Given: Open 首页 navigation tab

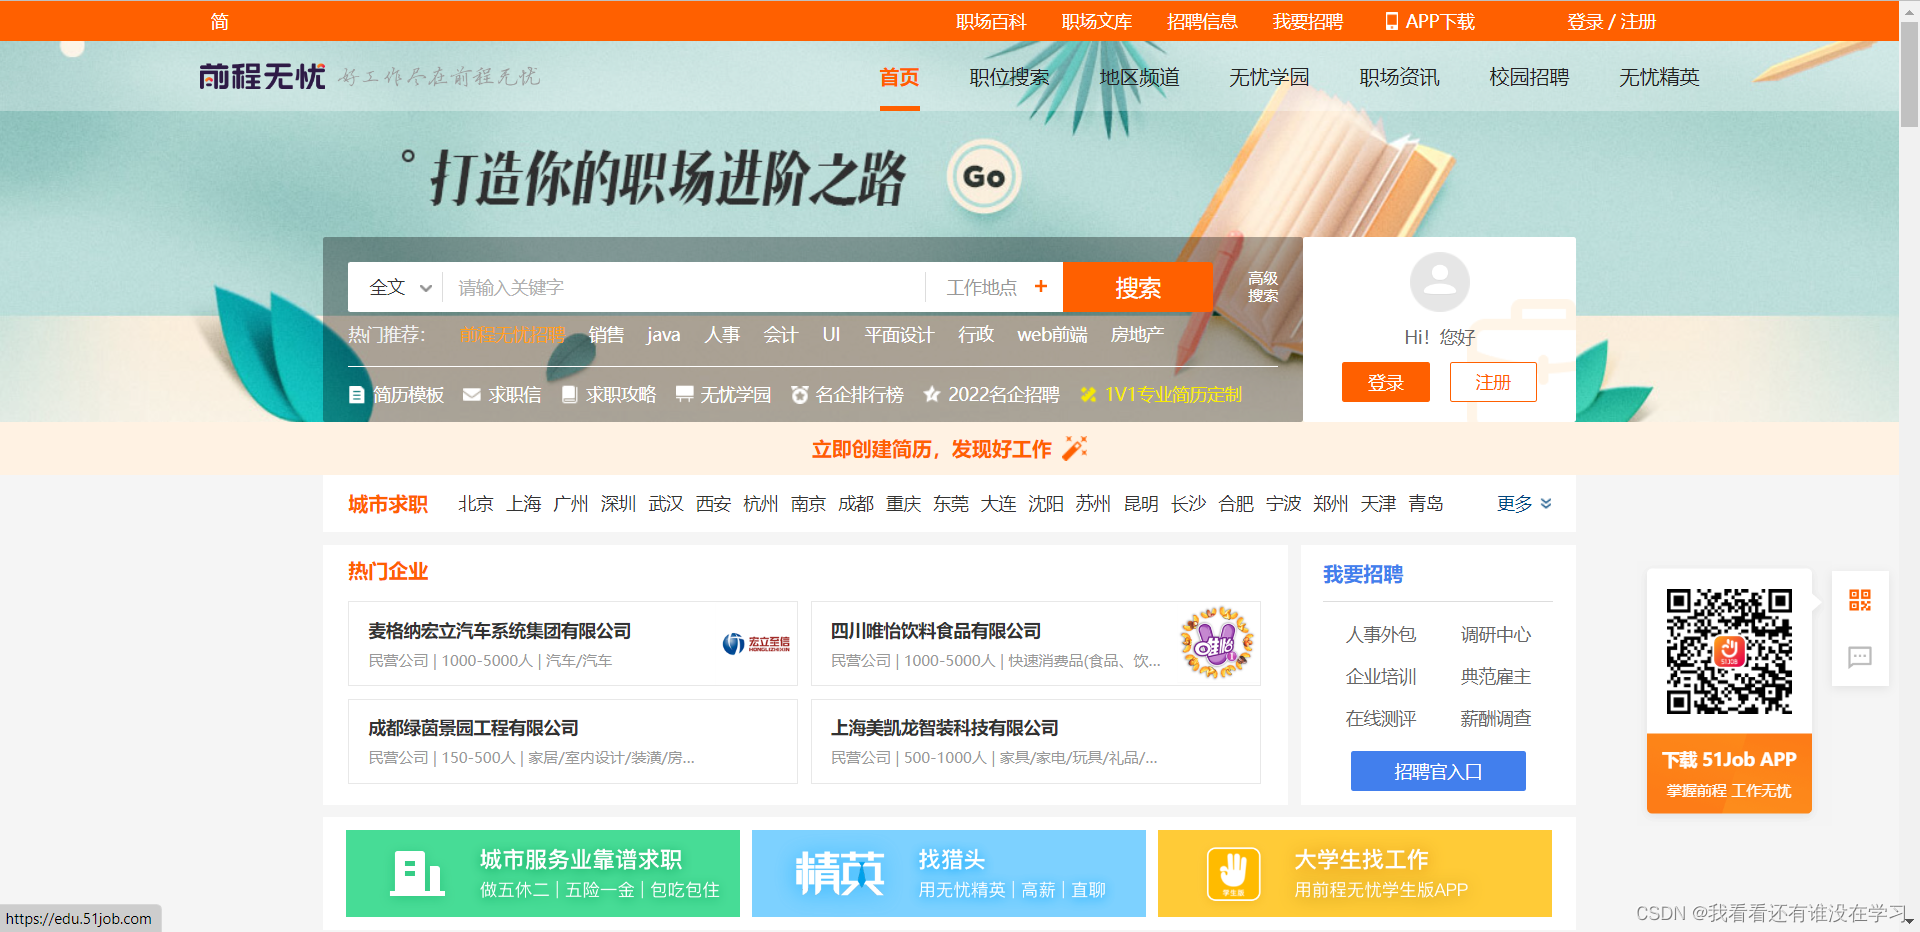Looking at the screenshot, I should [899, 77].
